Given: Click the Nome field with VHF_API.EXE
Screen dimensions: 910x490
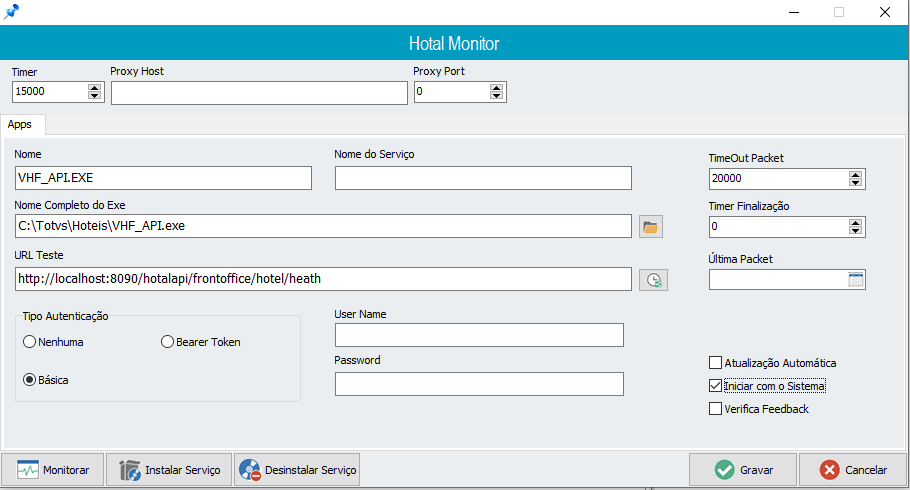Looking at the screenshot, I should [x=163, y=178].
